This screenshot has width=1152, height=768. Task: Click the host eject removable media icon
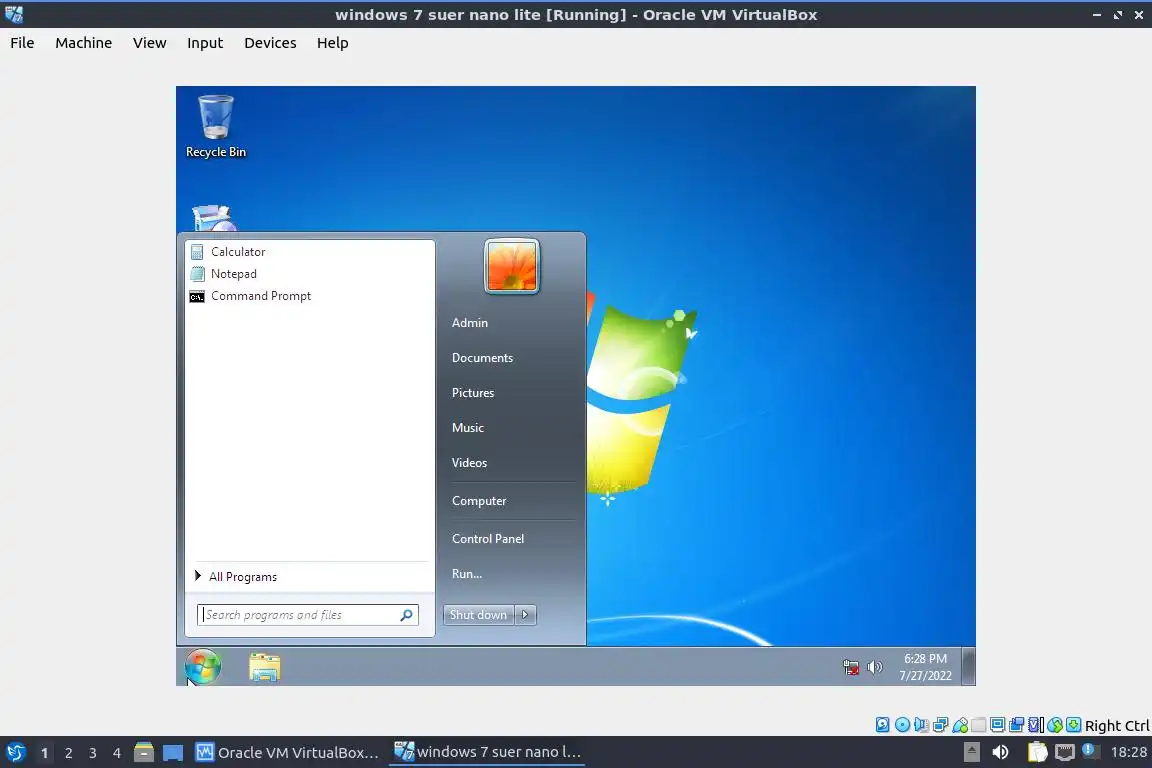click(971, 752)
